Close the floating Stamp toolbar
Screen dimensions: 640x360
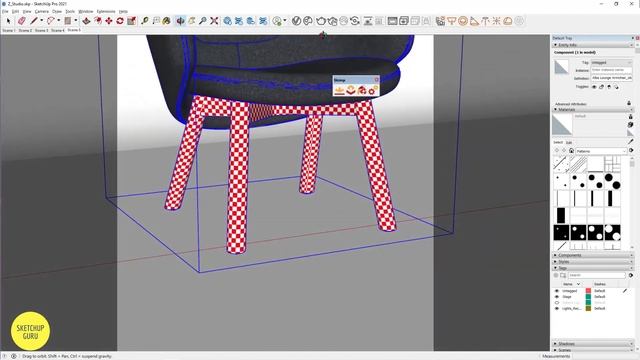tap(376, 80)
